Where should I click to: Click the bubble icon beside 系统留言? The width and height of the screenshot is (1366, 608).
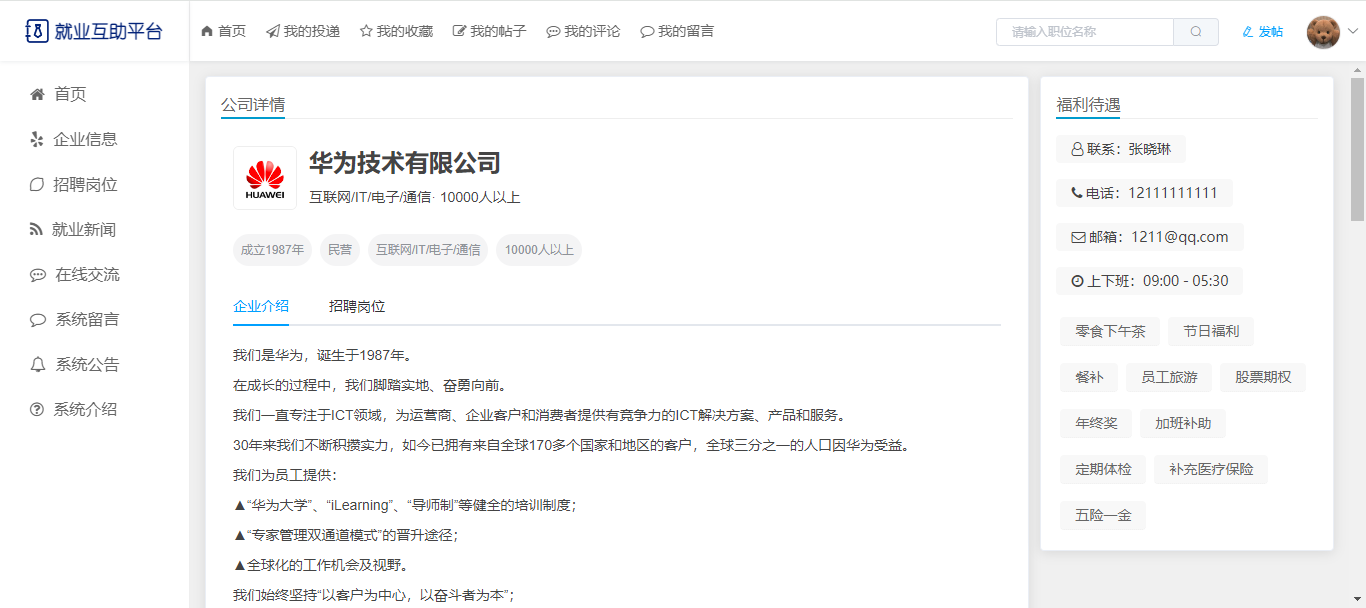click(38, 320)
